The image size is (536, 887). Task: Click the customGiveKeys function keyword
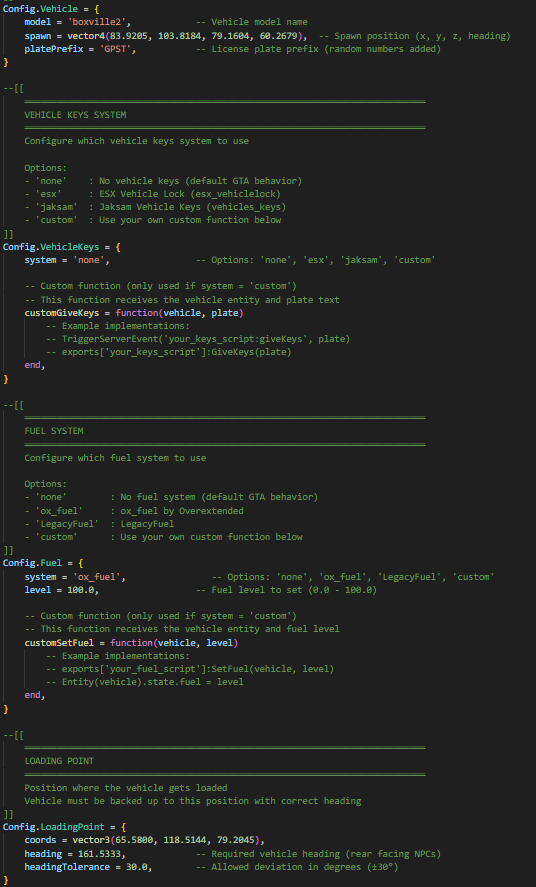tap(137, 313)
